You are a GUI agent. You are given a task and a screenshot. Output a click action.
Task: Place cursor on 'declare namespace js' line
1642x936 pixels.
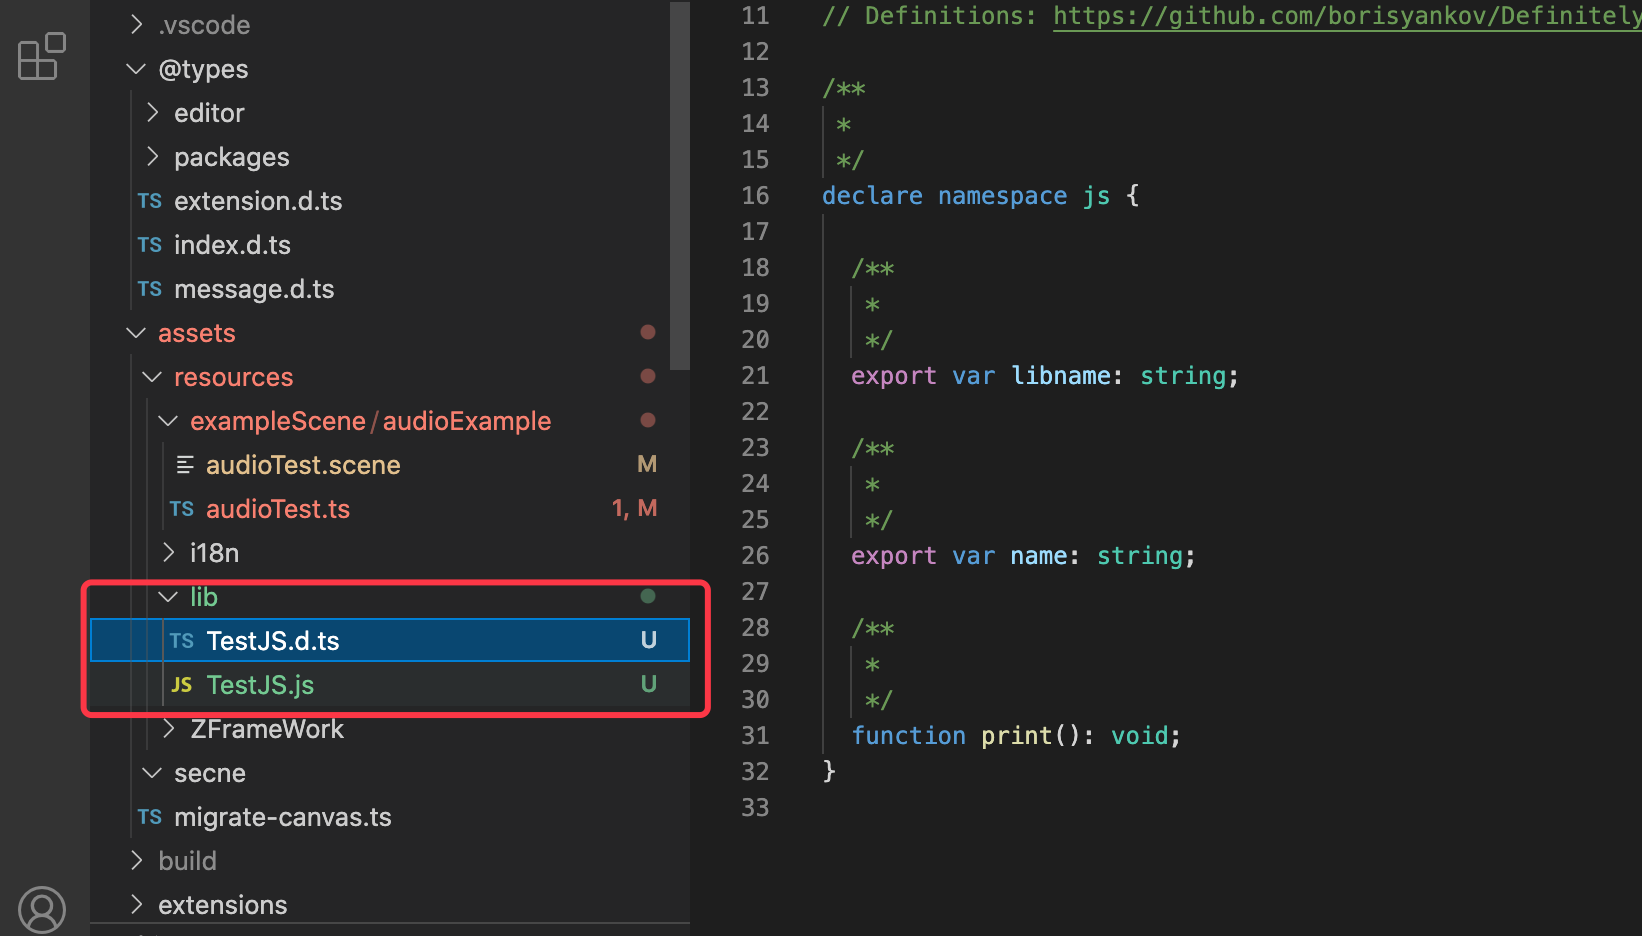tap(980, 196)
